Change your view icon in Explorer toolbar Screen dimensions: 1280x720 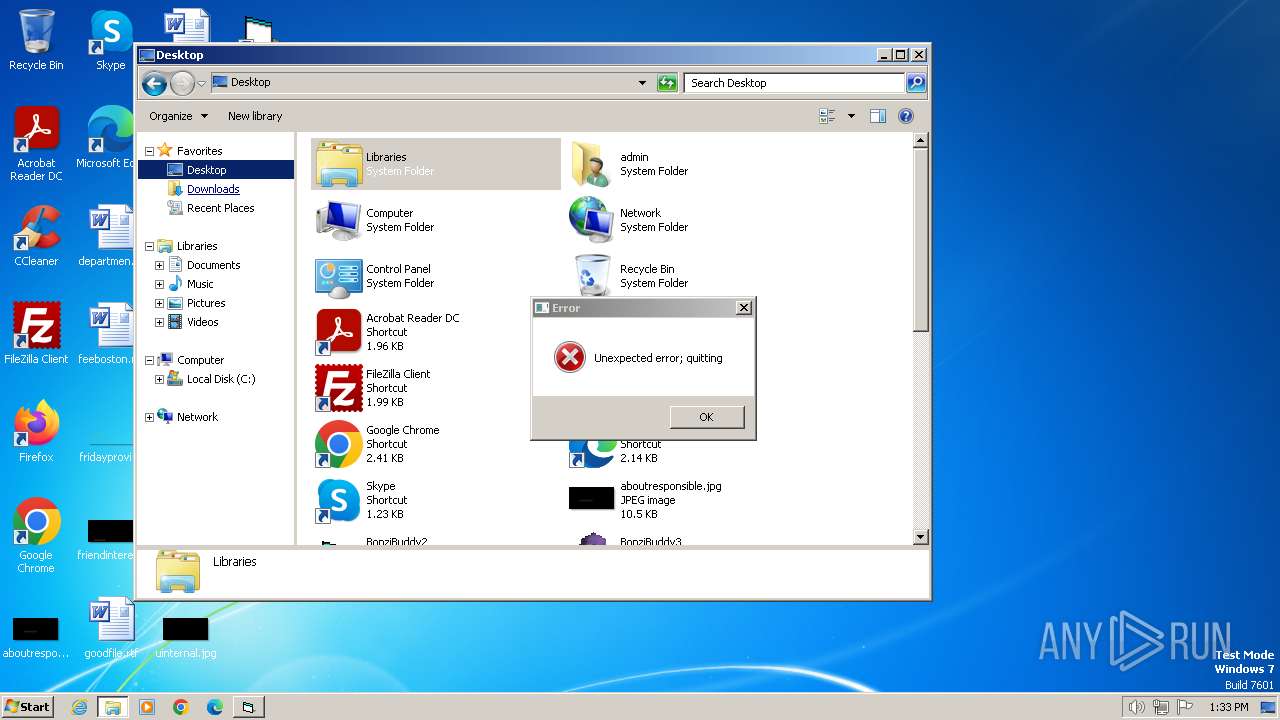click(827, 116)
